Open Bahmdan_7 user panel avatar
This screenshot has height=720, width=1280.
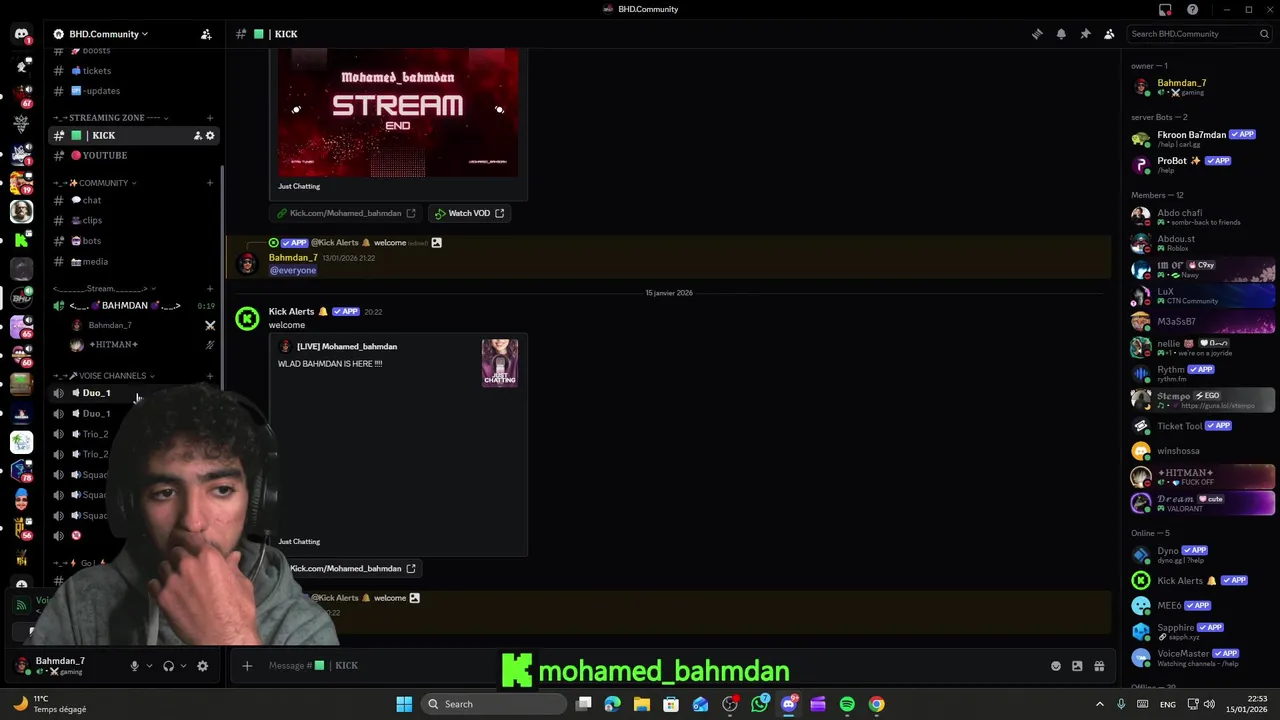tap(22, 666)
